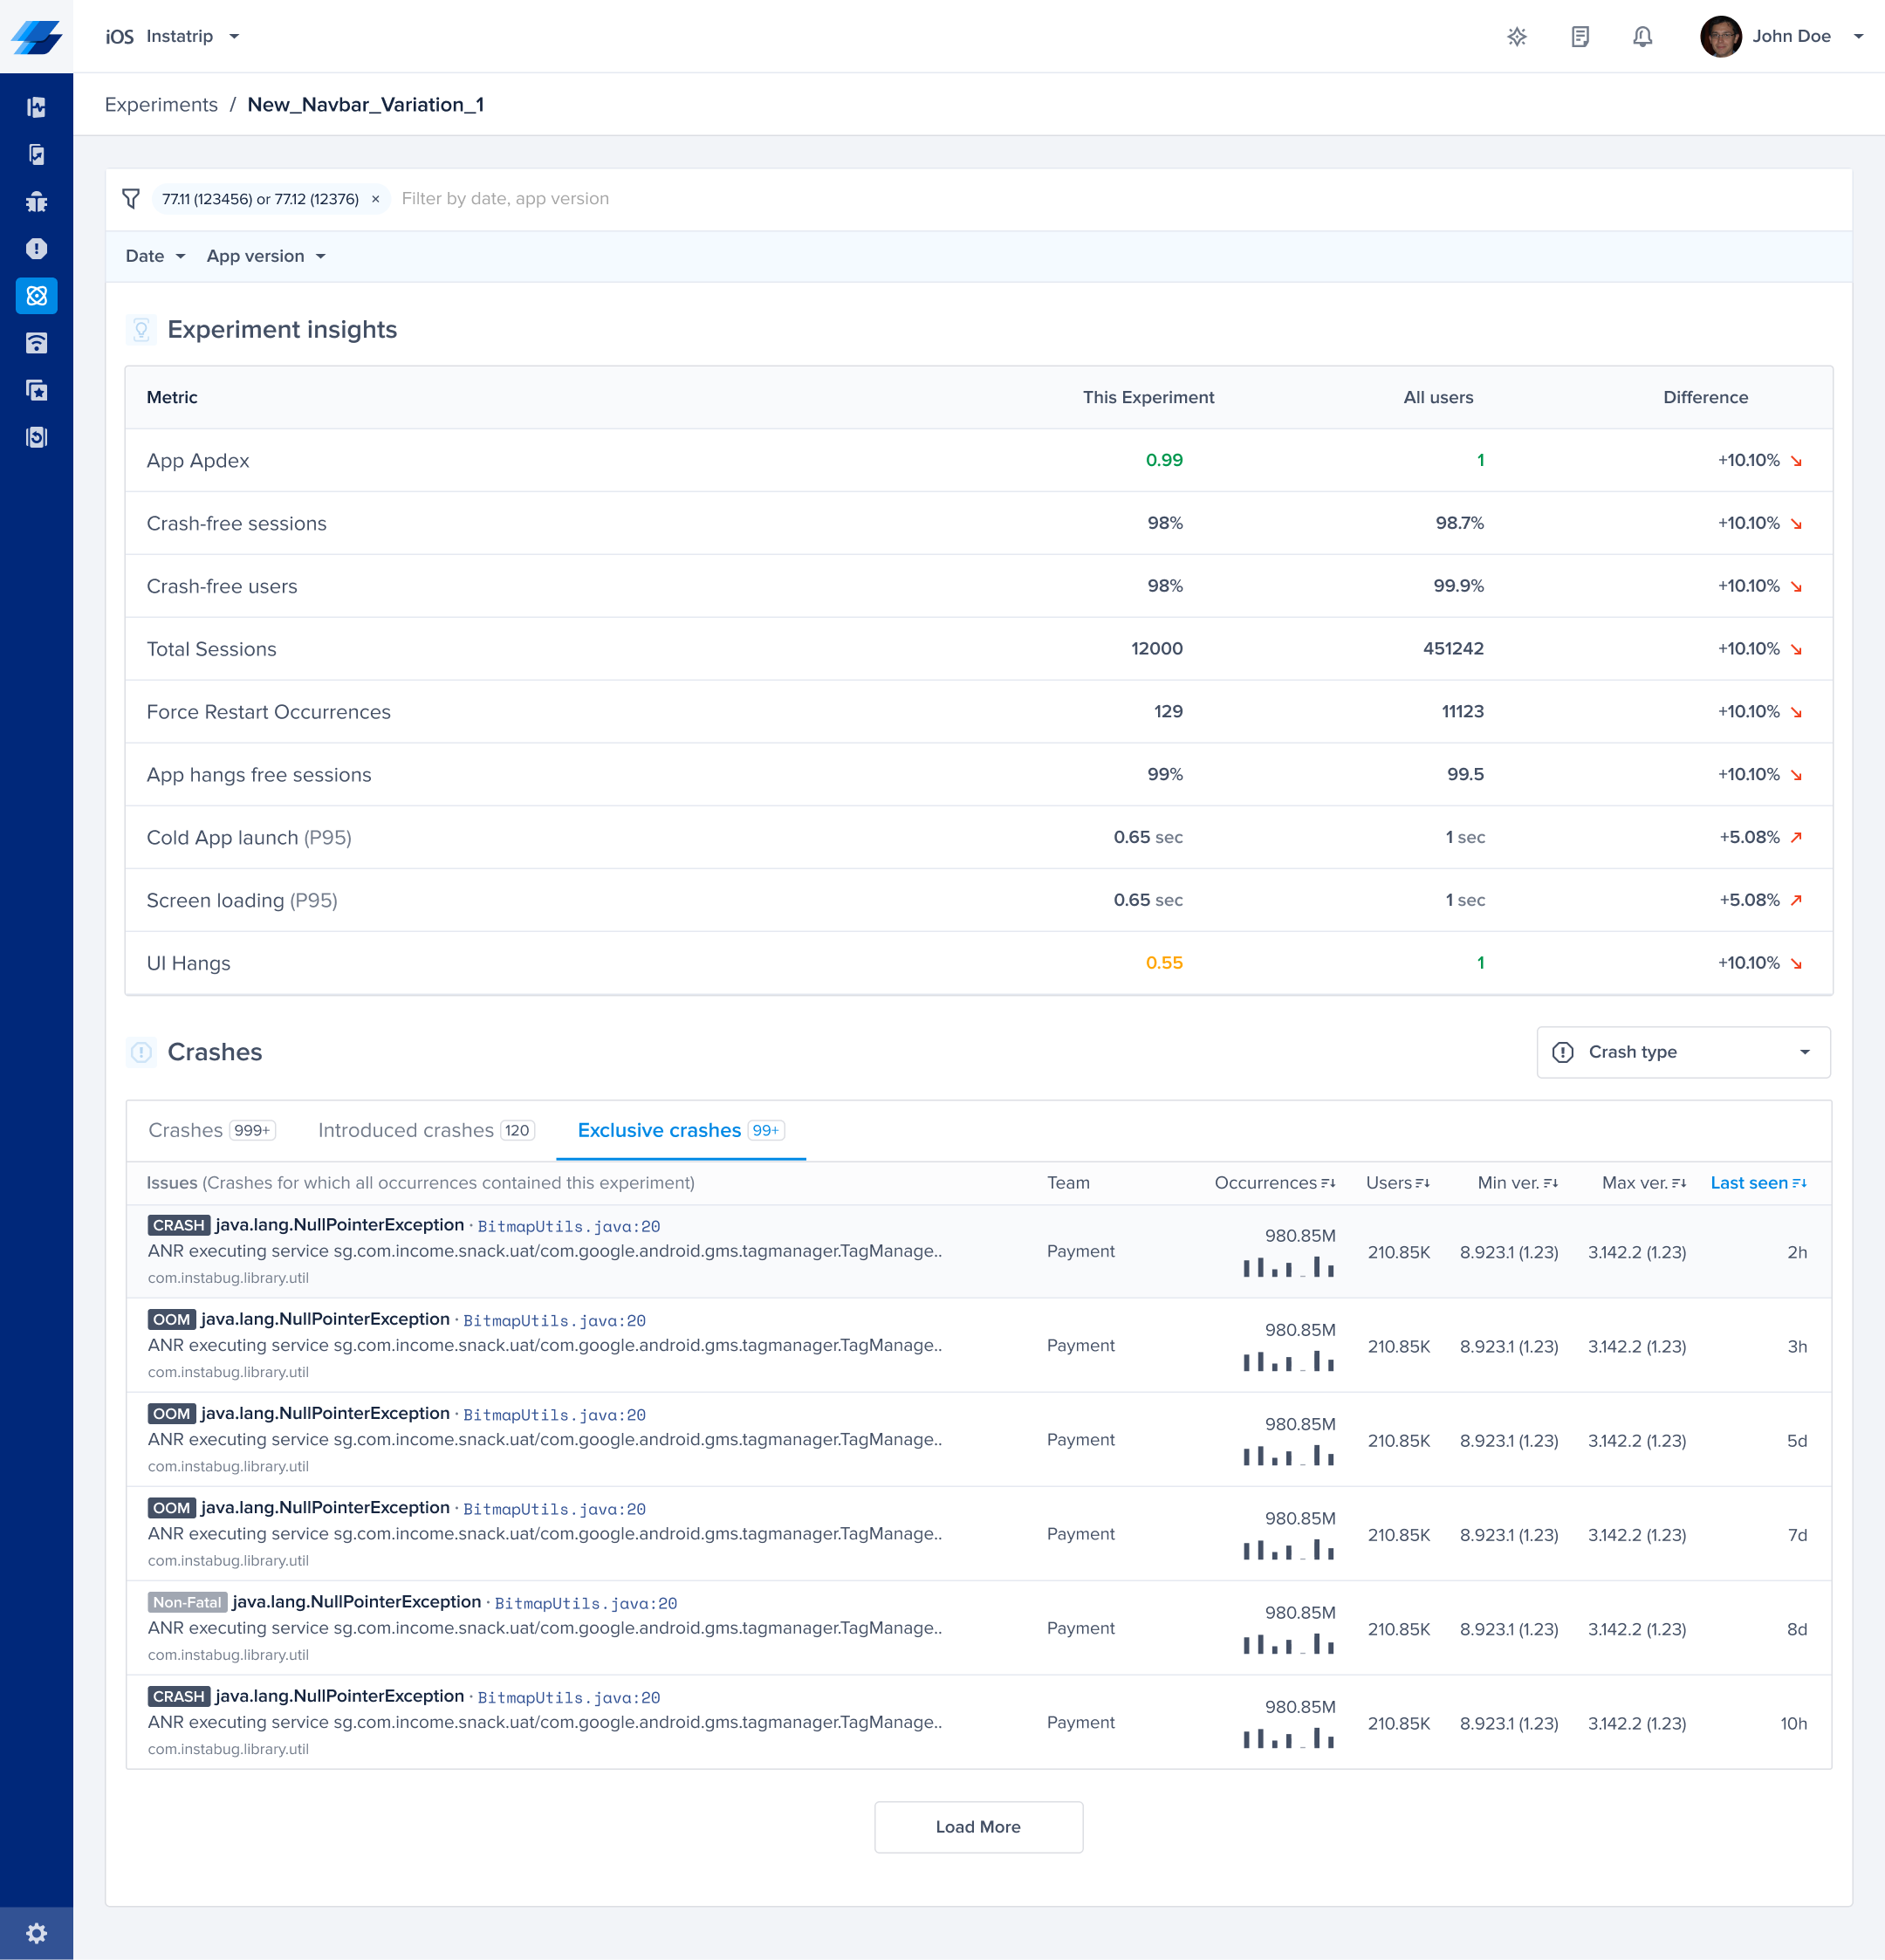The image size is (1885, 1960).
Task: Open the document notes icon in header
Action: (1580, 37)
